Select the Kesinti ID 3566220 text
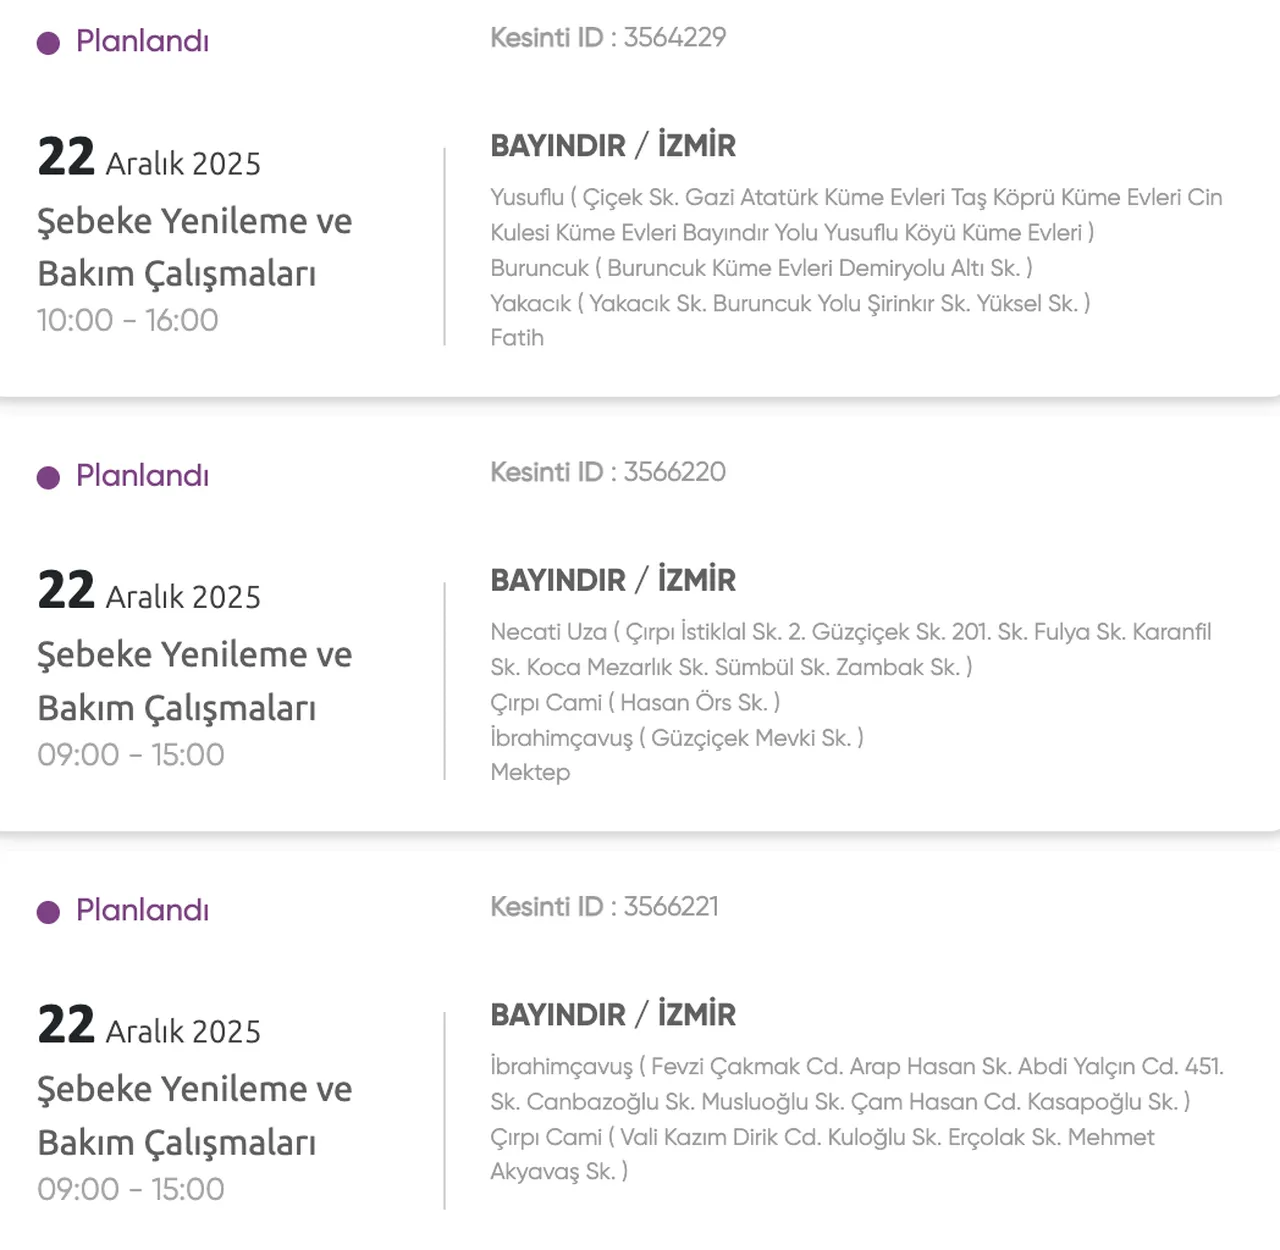This screenshot has width=1280, height=1250. click(x=608, y=472)
